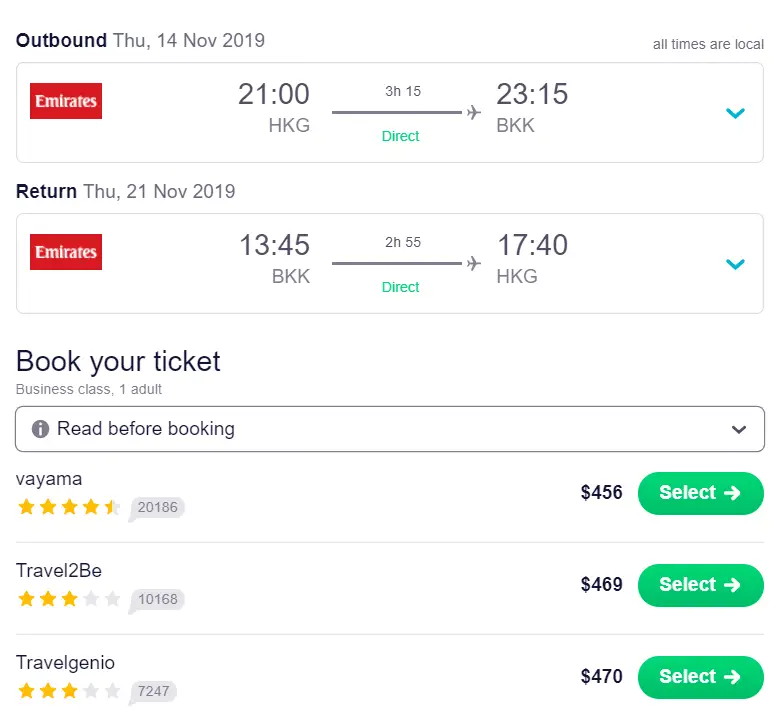This screenshot has height=711, width=773.
Task: Click the vayama star rating
Action: pos(68,507)
